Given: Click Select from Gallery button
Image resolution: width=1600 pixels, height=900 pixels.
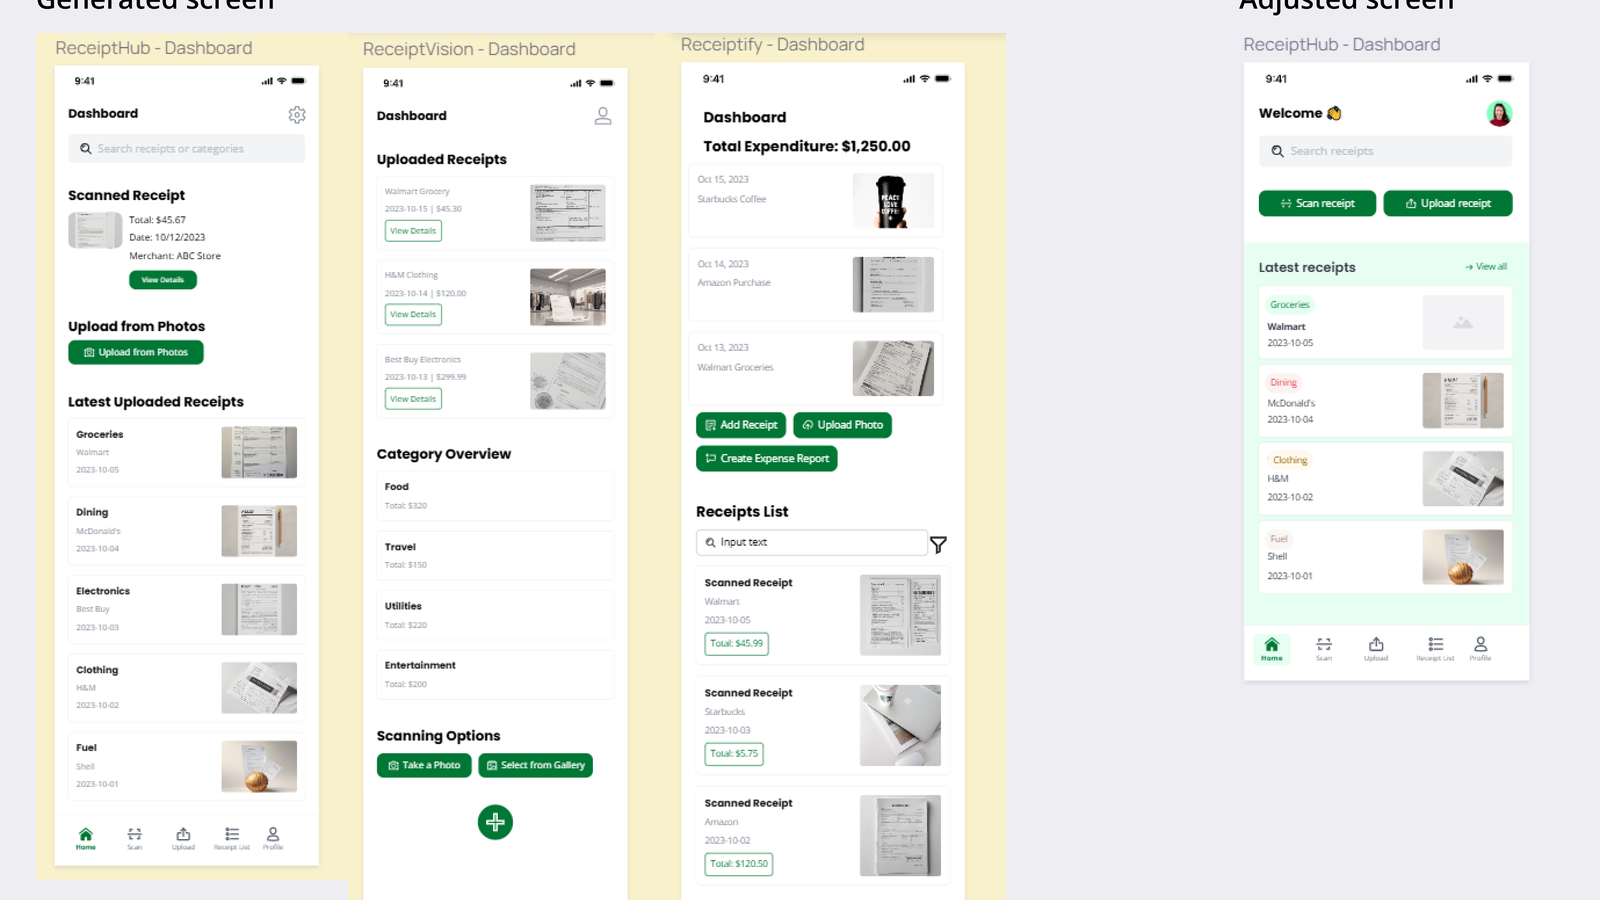Looking at the screenshot, I should [x=536, y=765].
